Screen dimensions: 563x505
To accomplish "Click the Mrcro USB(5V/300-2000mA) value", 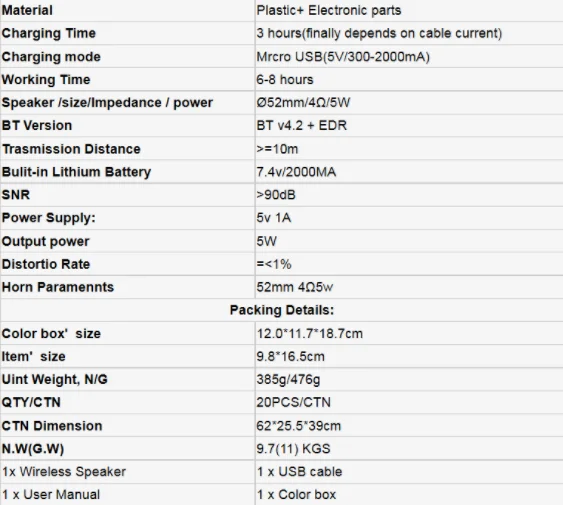I will 343,57.
